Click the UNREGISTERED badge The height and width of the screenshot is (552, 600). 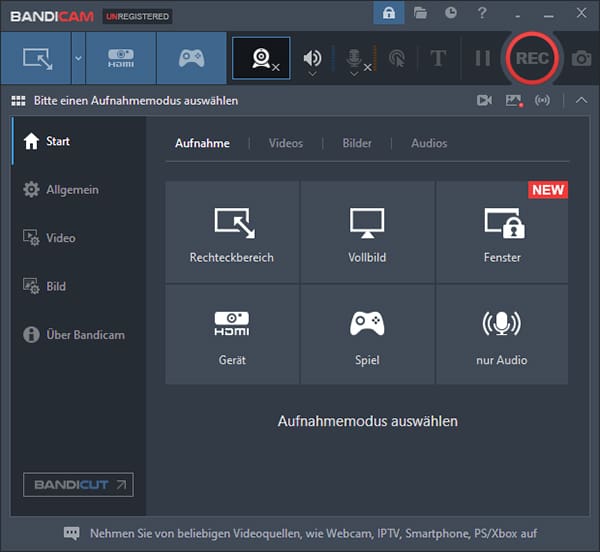click(137, 16)
